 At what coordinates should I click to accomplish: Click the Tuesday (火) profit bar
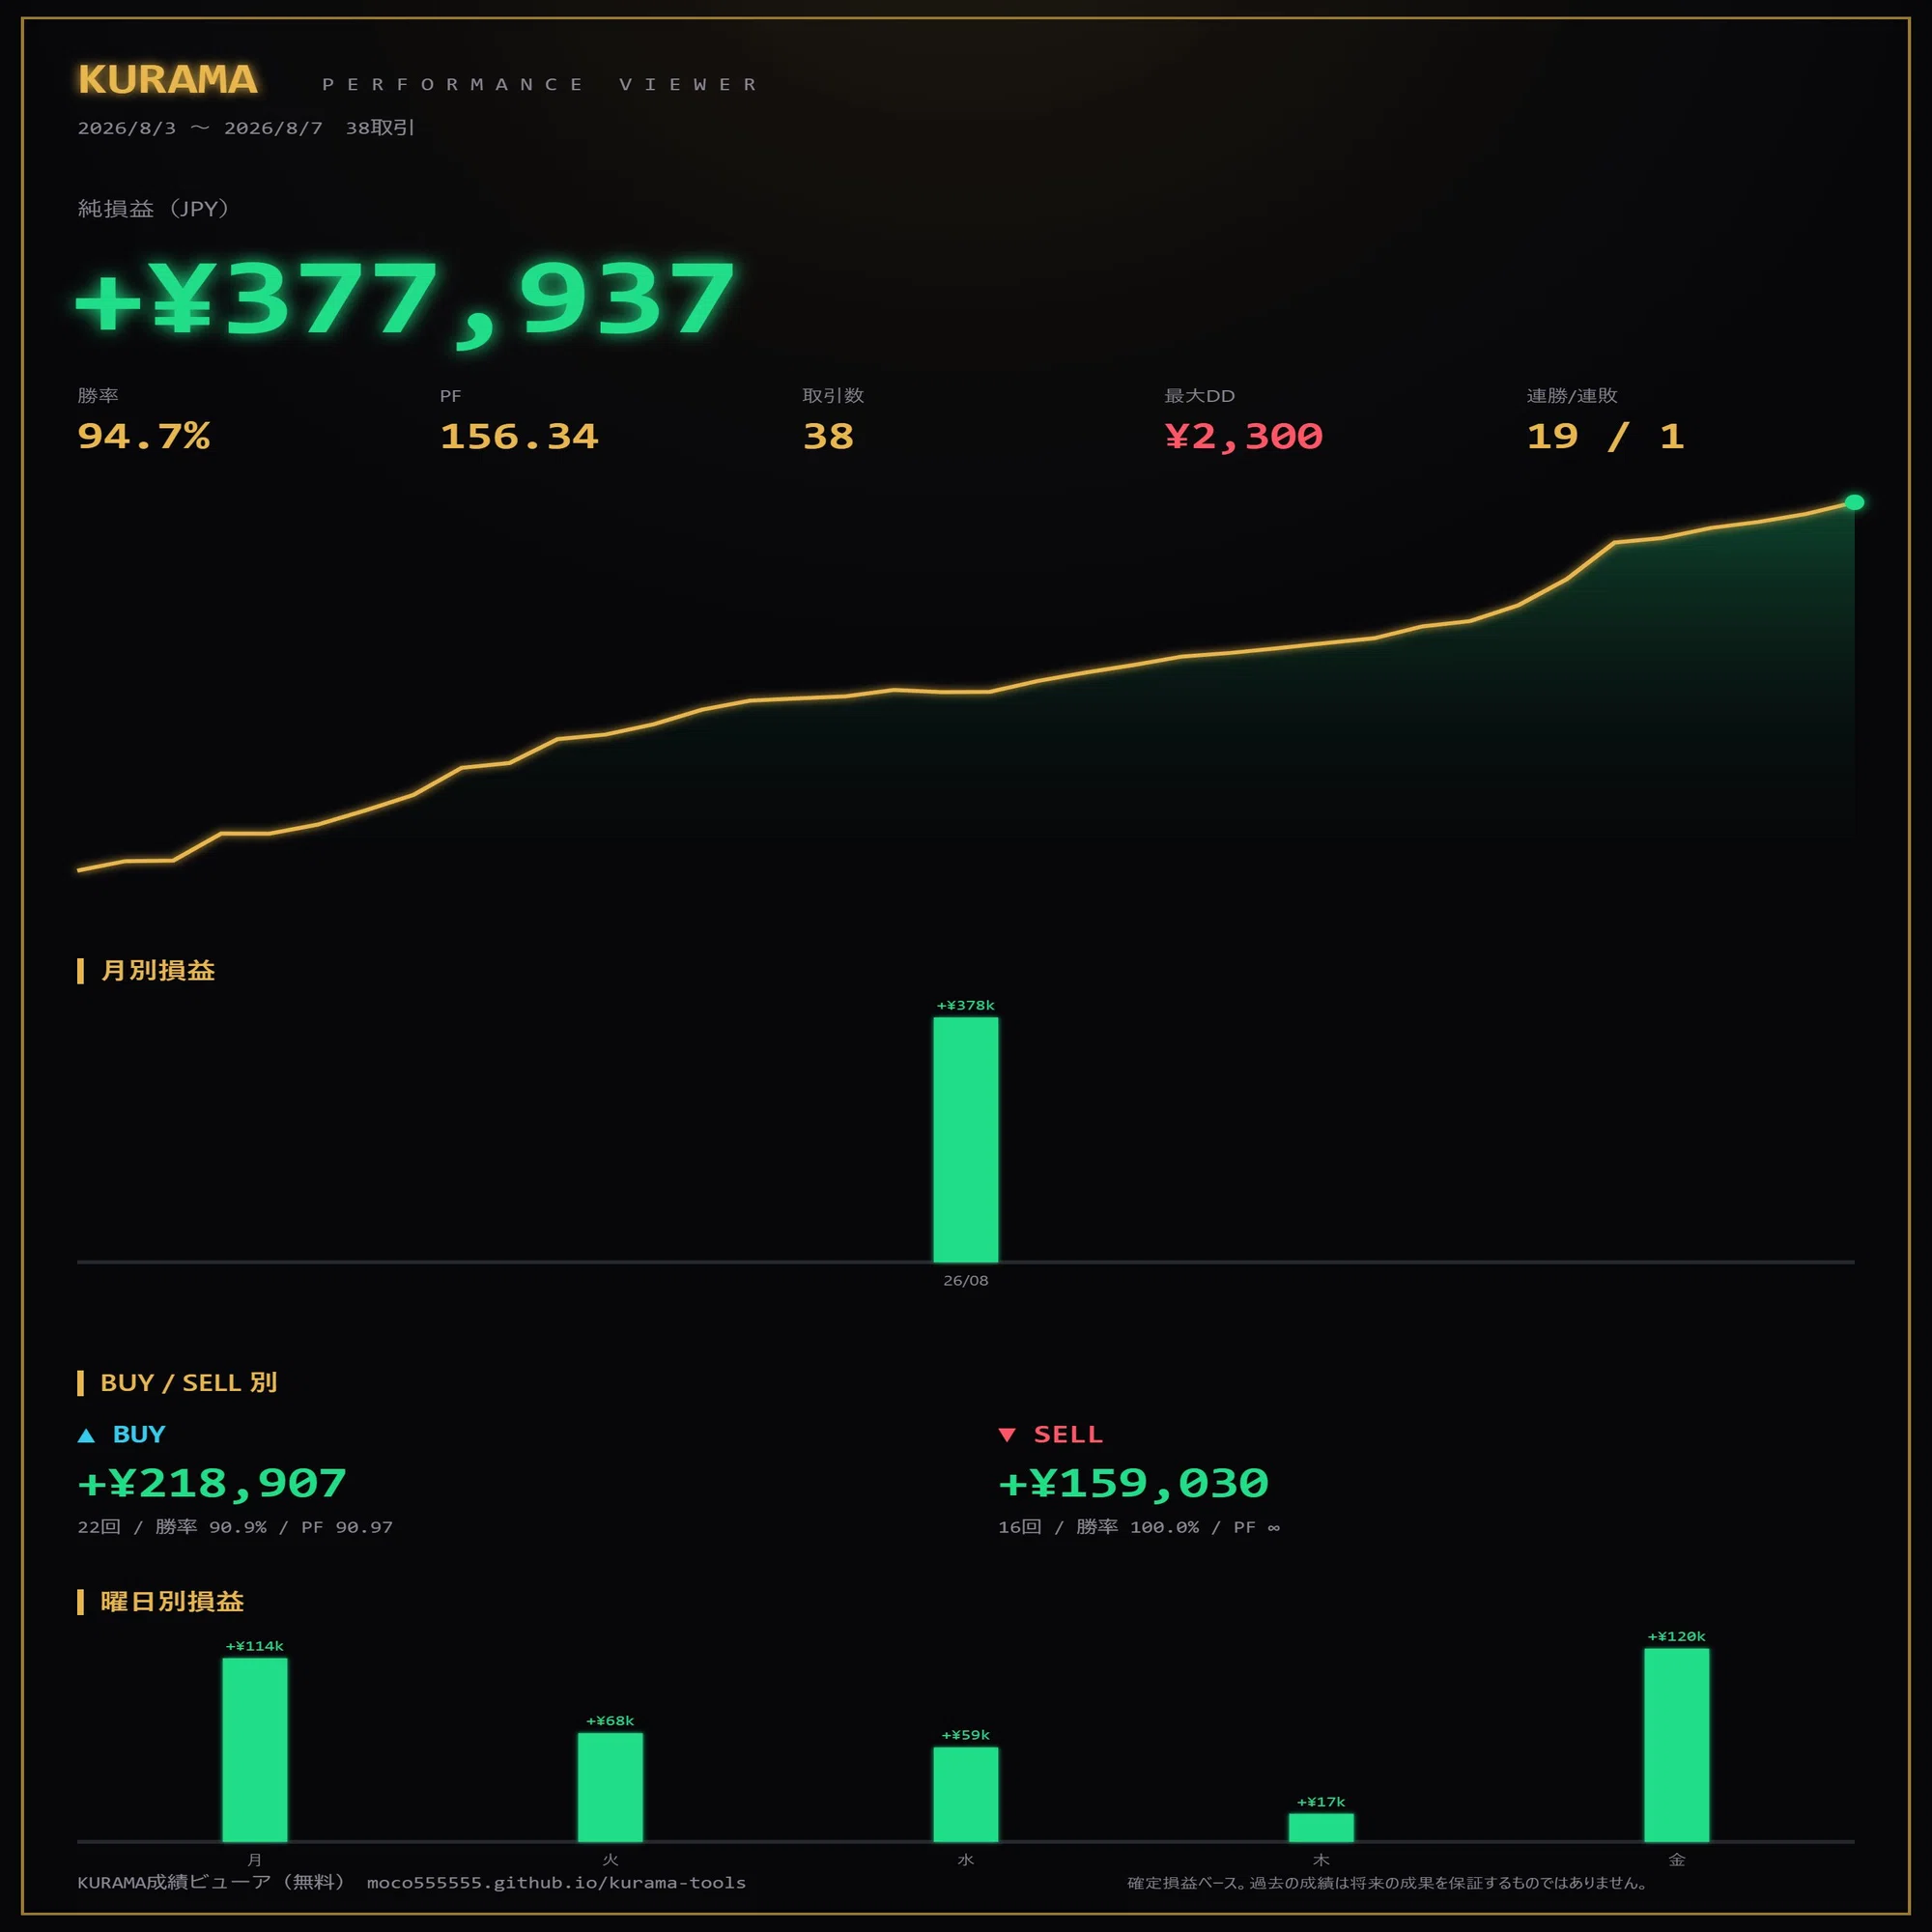(x=610, y=1787)
